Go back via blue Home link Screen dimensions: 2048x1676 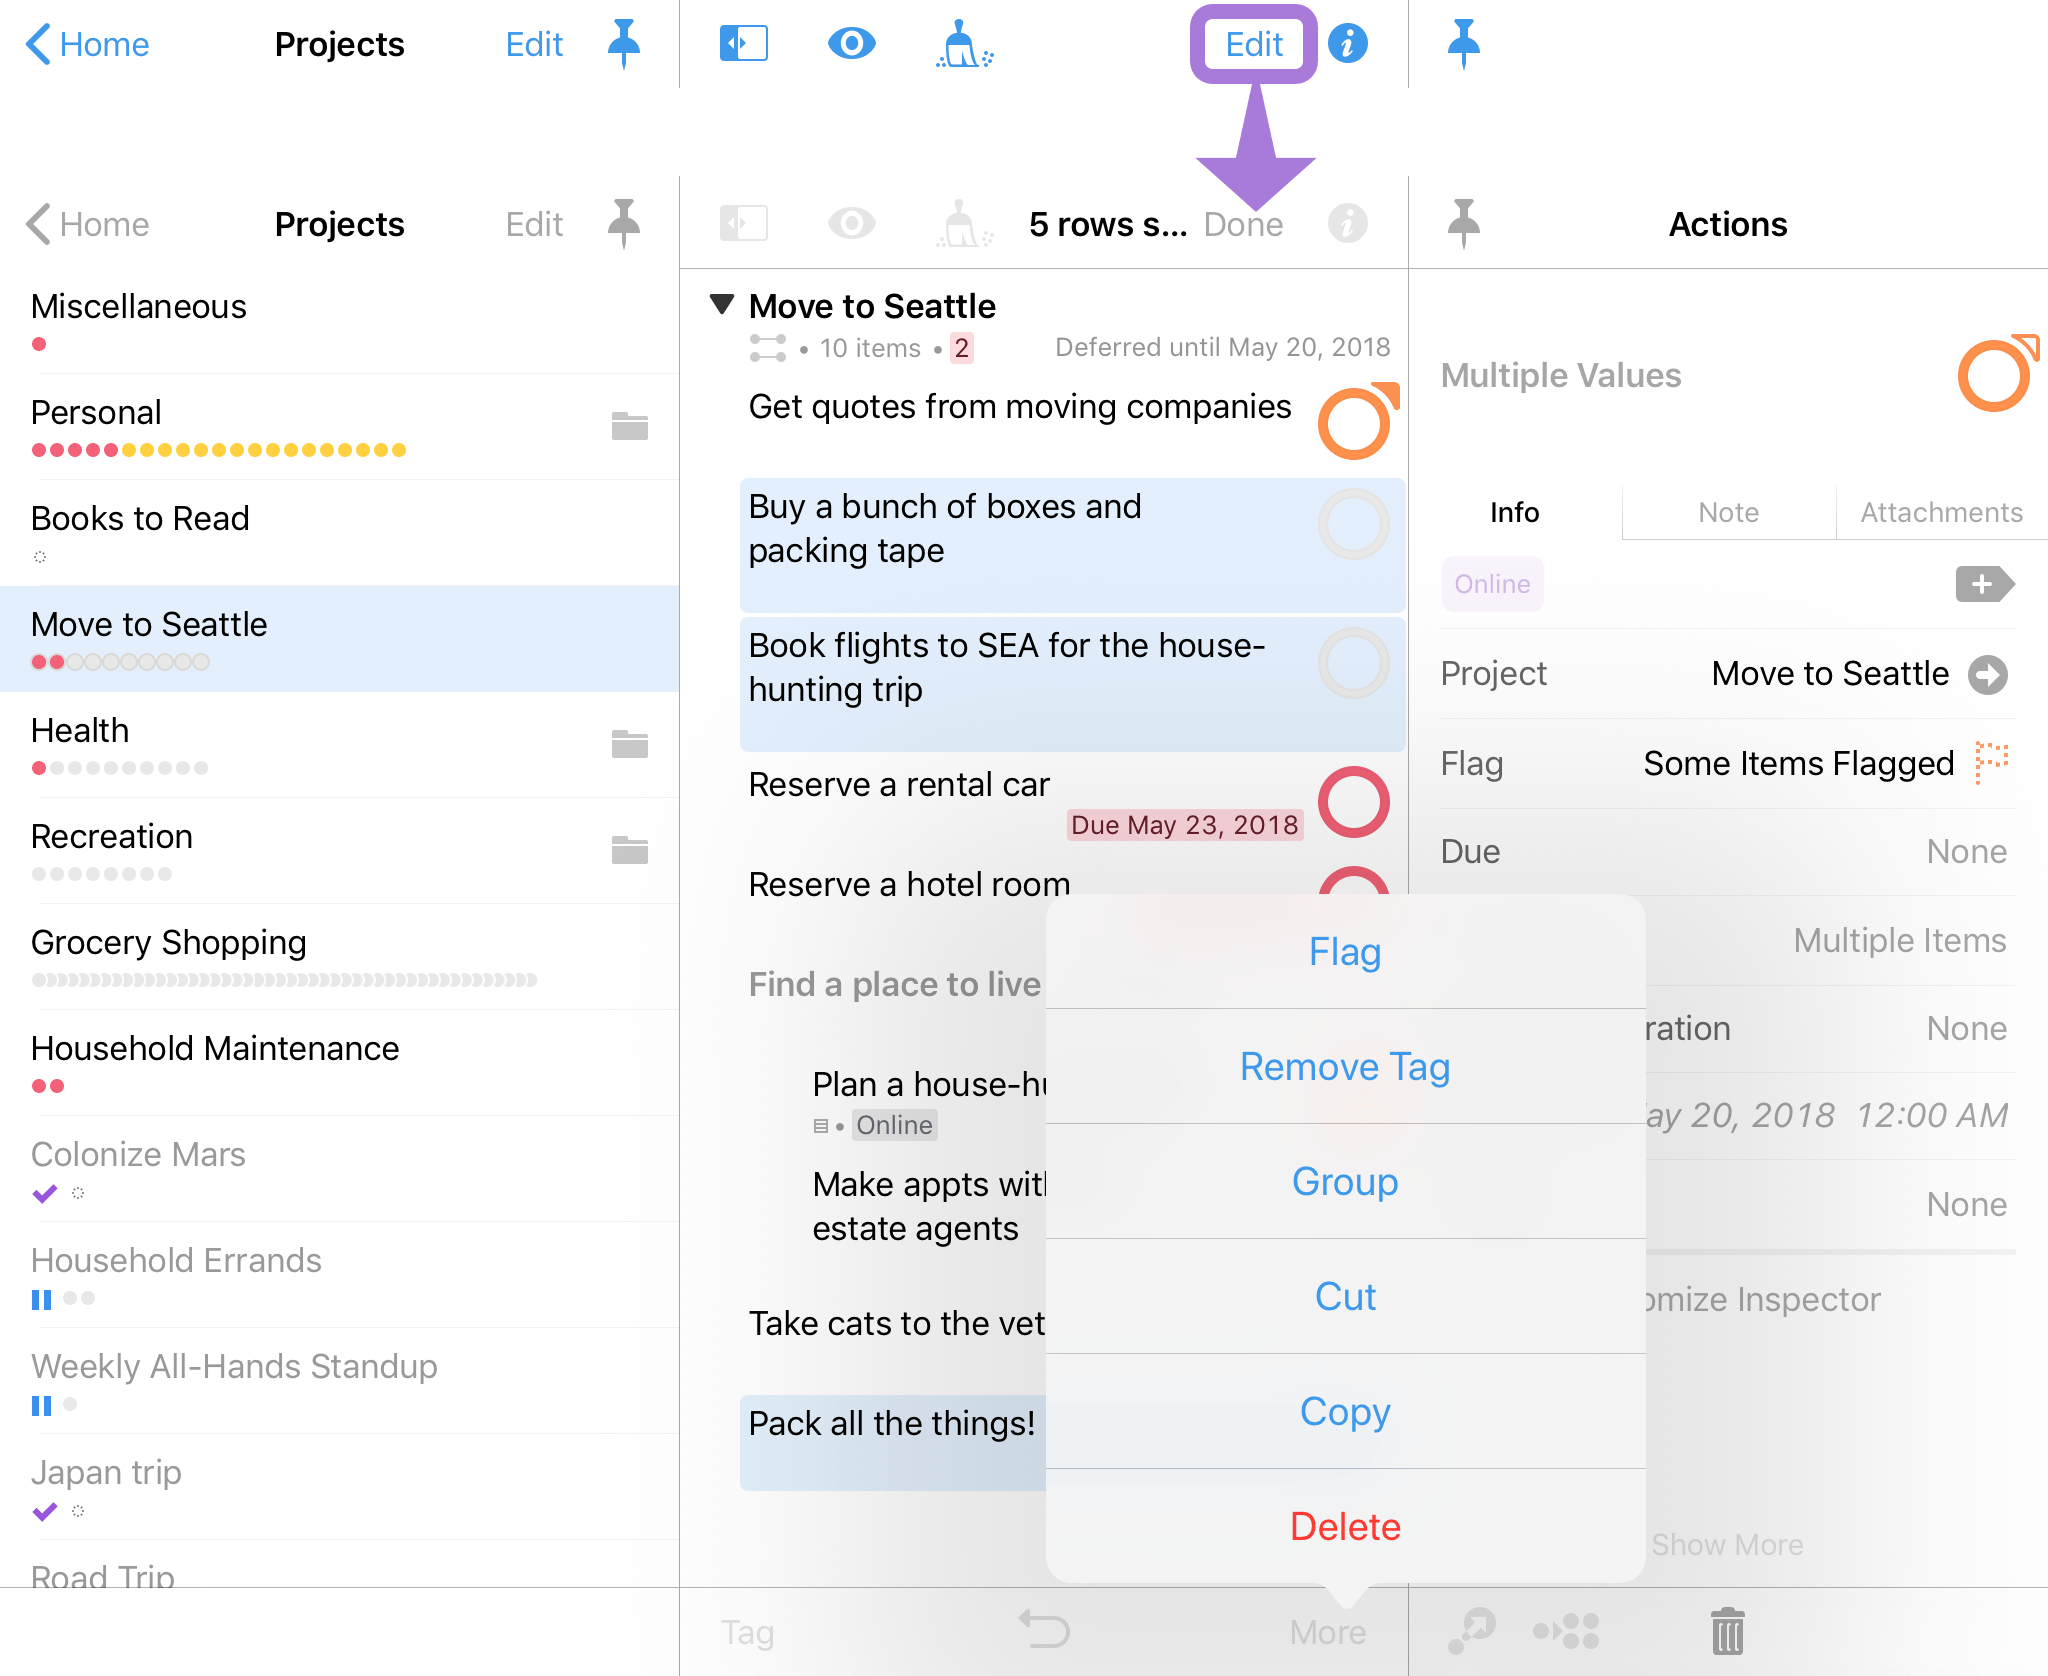87,44
